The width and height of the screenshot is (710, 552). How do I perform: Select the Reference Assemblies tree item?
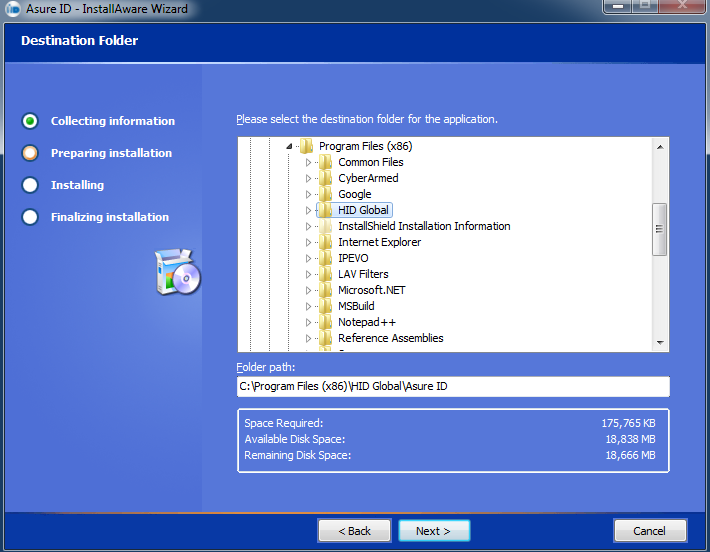(x=391, y=338)
